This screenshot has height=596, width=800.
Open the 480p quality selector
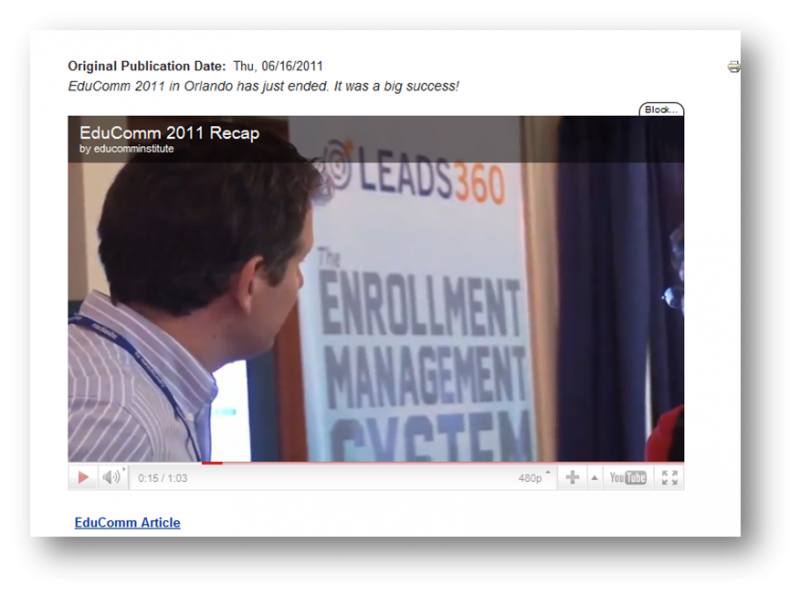tap(532, 478)
